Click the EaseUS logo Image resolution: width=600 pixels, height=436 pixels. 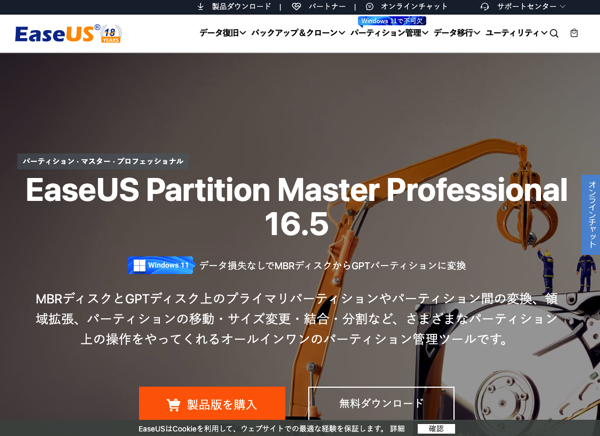pyautogui.click(x=57, y=34)
